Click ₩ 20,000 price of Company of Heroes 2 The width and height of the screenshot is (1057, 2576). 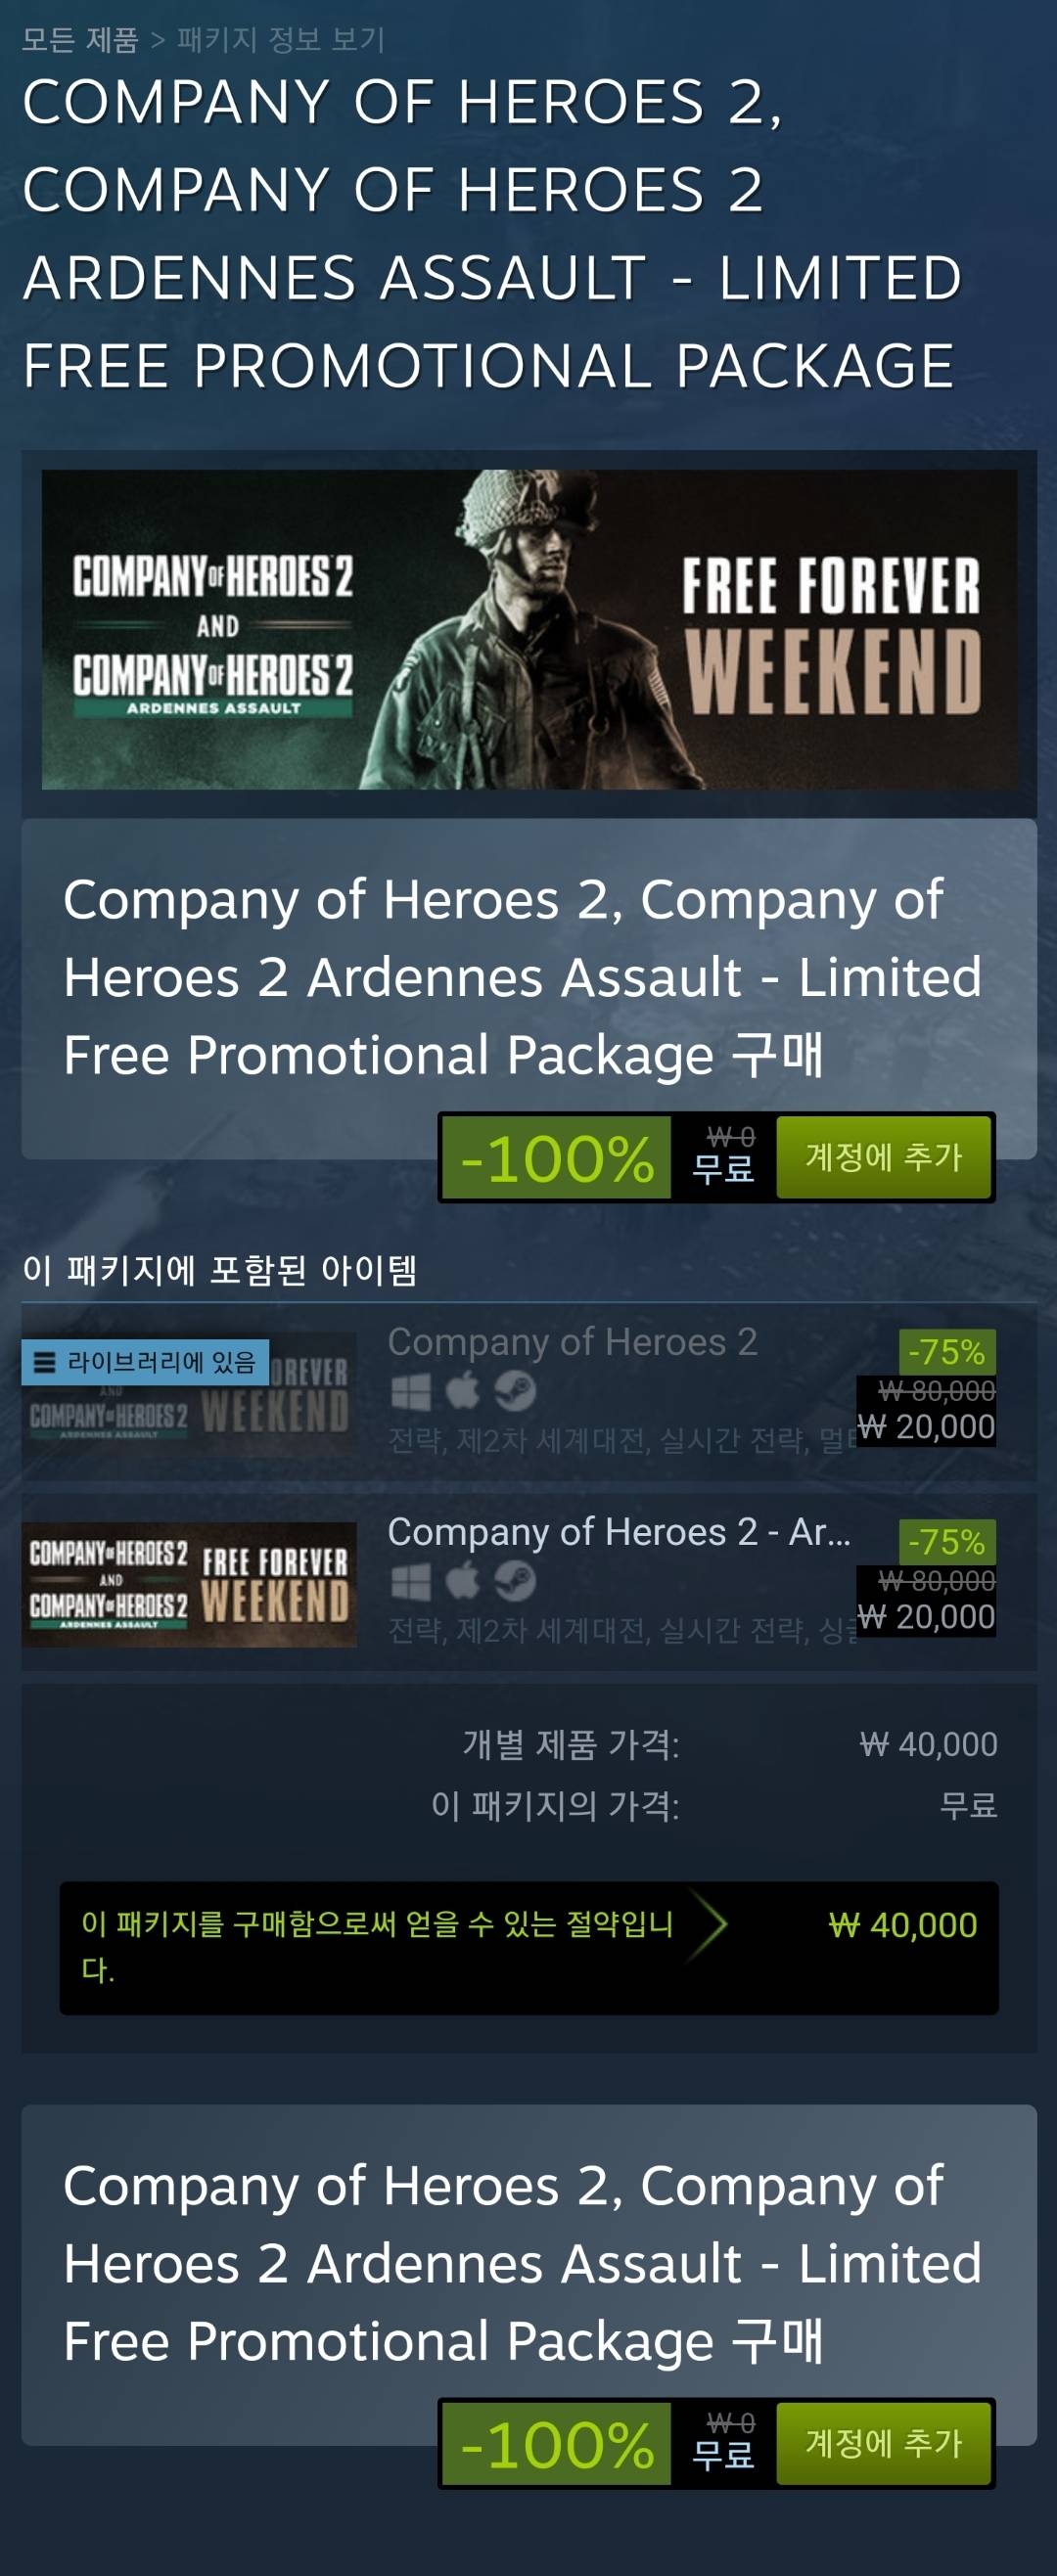coord(926,1426)
